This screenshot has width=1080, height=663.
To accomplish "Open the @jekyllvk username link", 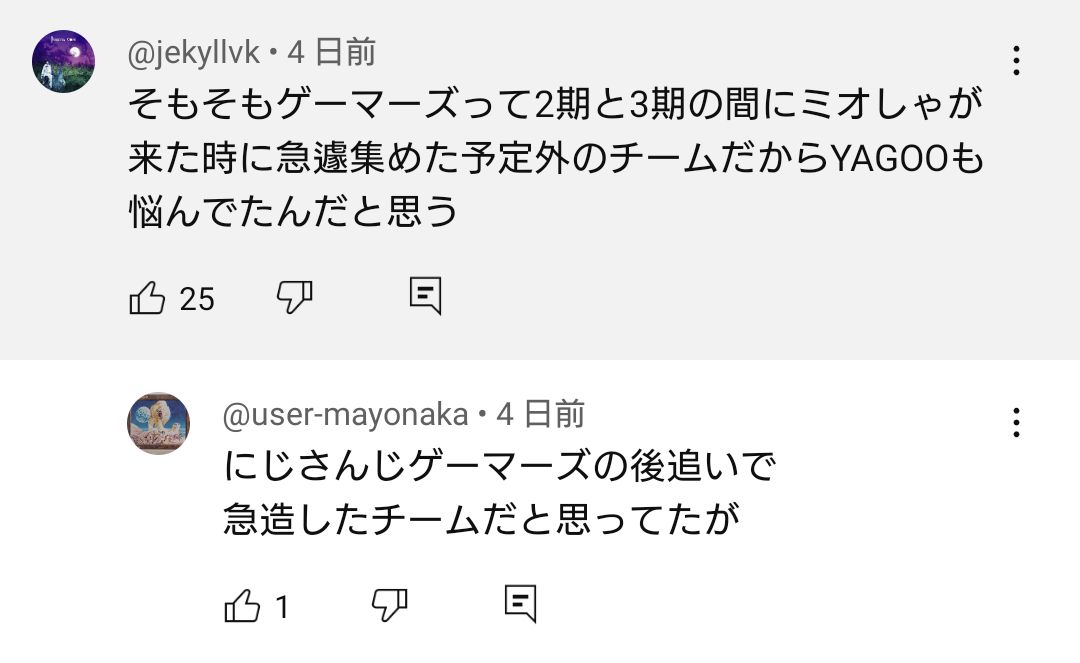I will coord(194,52).
